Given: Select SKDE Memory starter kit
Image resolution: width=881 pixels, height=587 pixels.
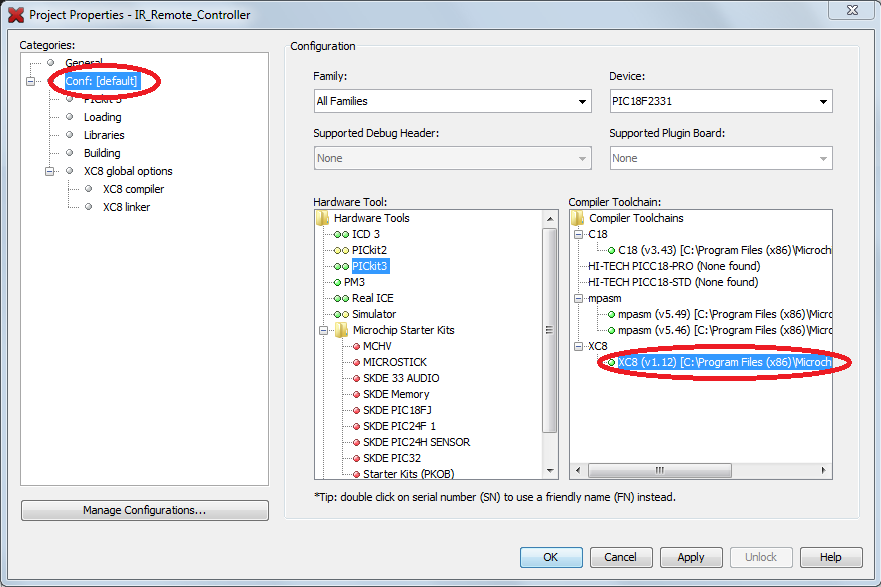Looking at the screenshot, I should [x=396, y=394].
